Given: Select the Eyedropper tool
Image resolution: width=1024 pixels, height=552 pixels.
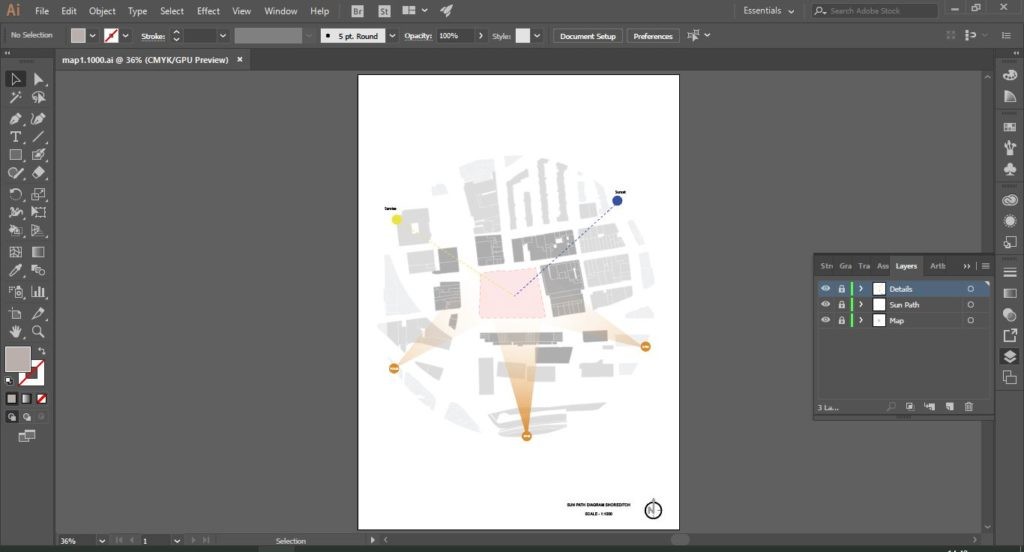Looking at the screenshot, I should click(x=15, y=270).
